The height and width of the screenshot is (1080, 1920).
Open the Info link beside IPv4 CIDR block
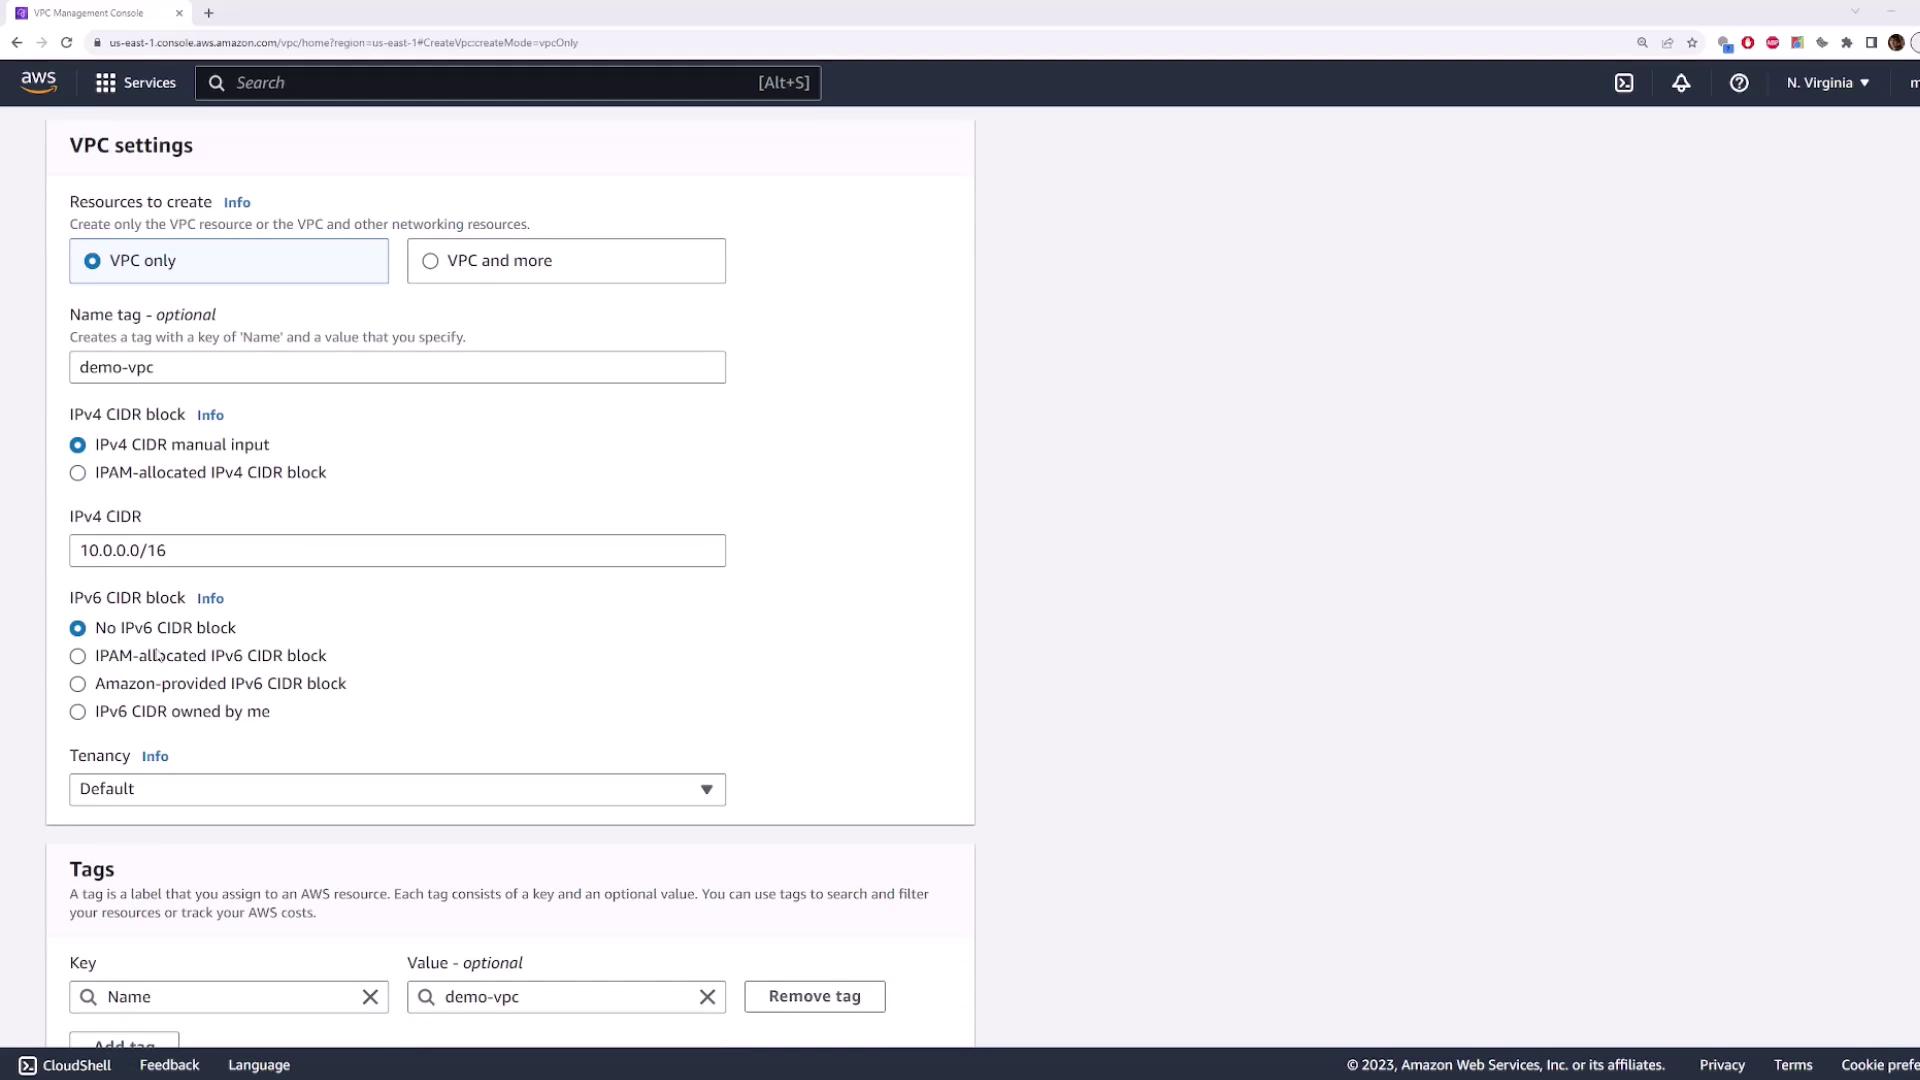click(210, 415)
